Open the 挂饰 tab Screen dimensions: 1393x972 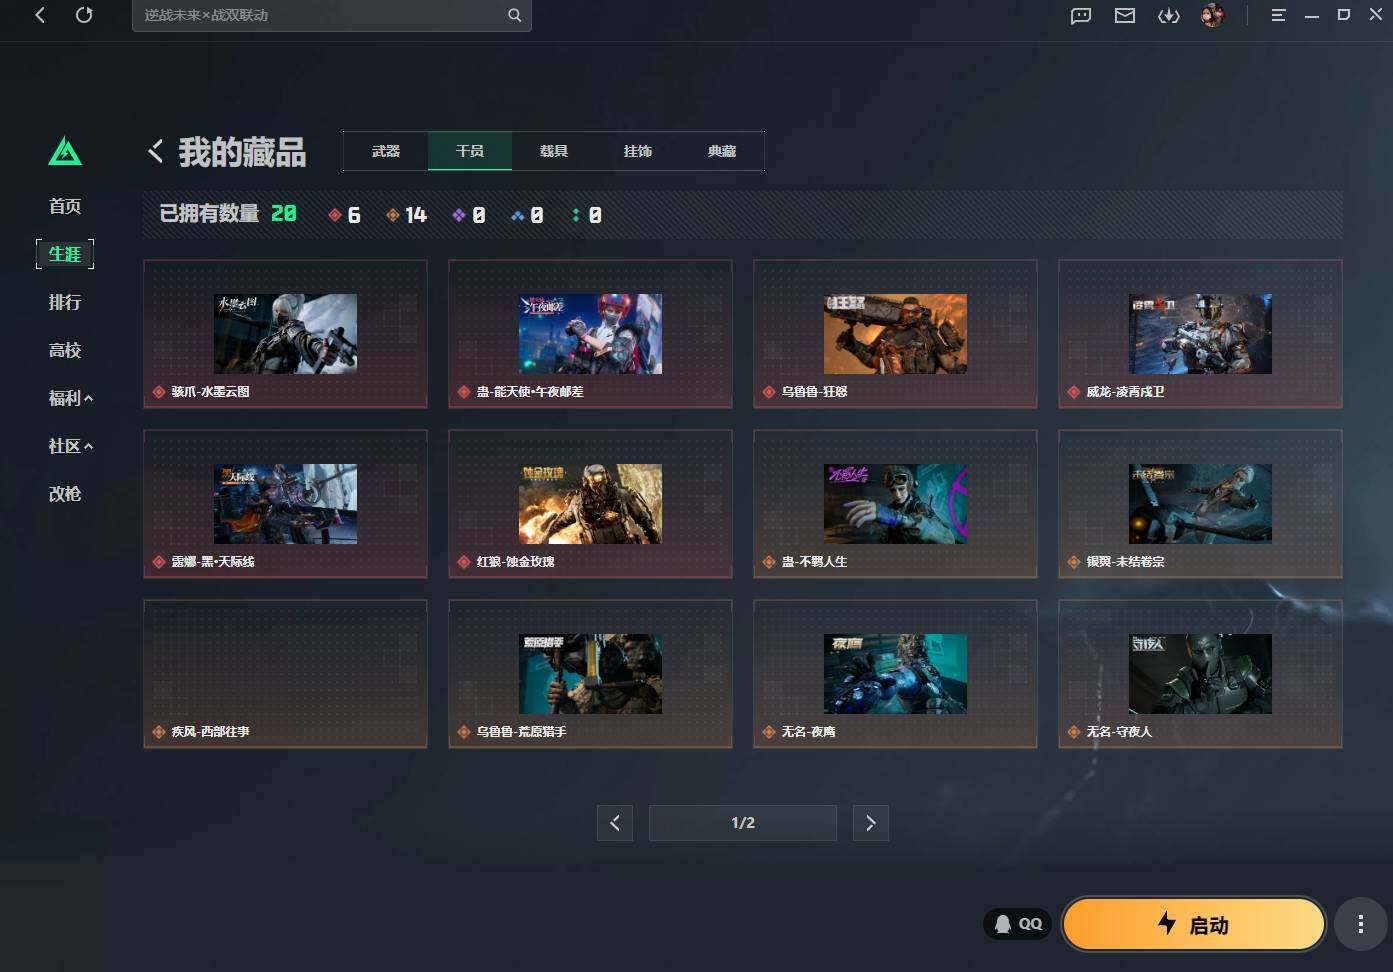[638, 151]
